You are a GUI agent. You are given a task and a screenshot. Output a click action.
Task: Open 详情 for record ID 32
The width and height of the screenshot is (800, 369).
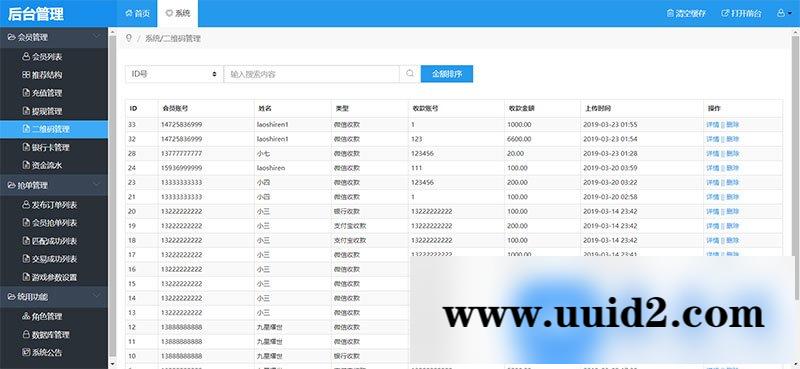[x=712, y=139]
